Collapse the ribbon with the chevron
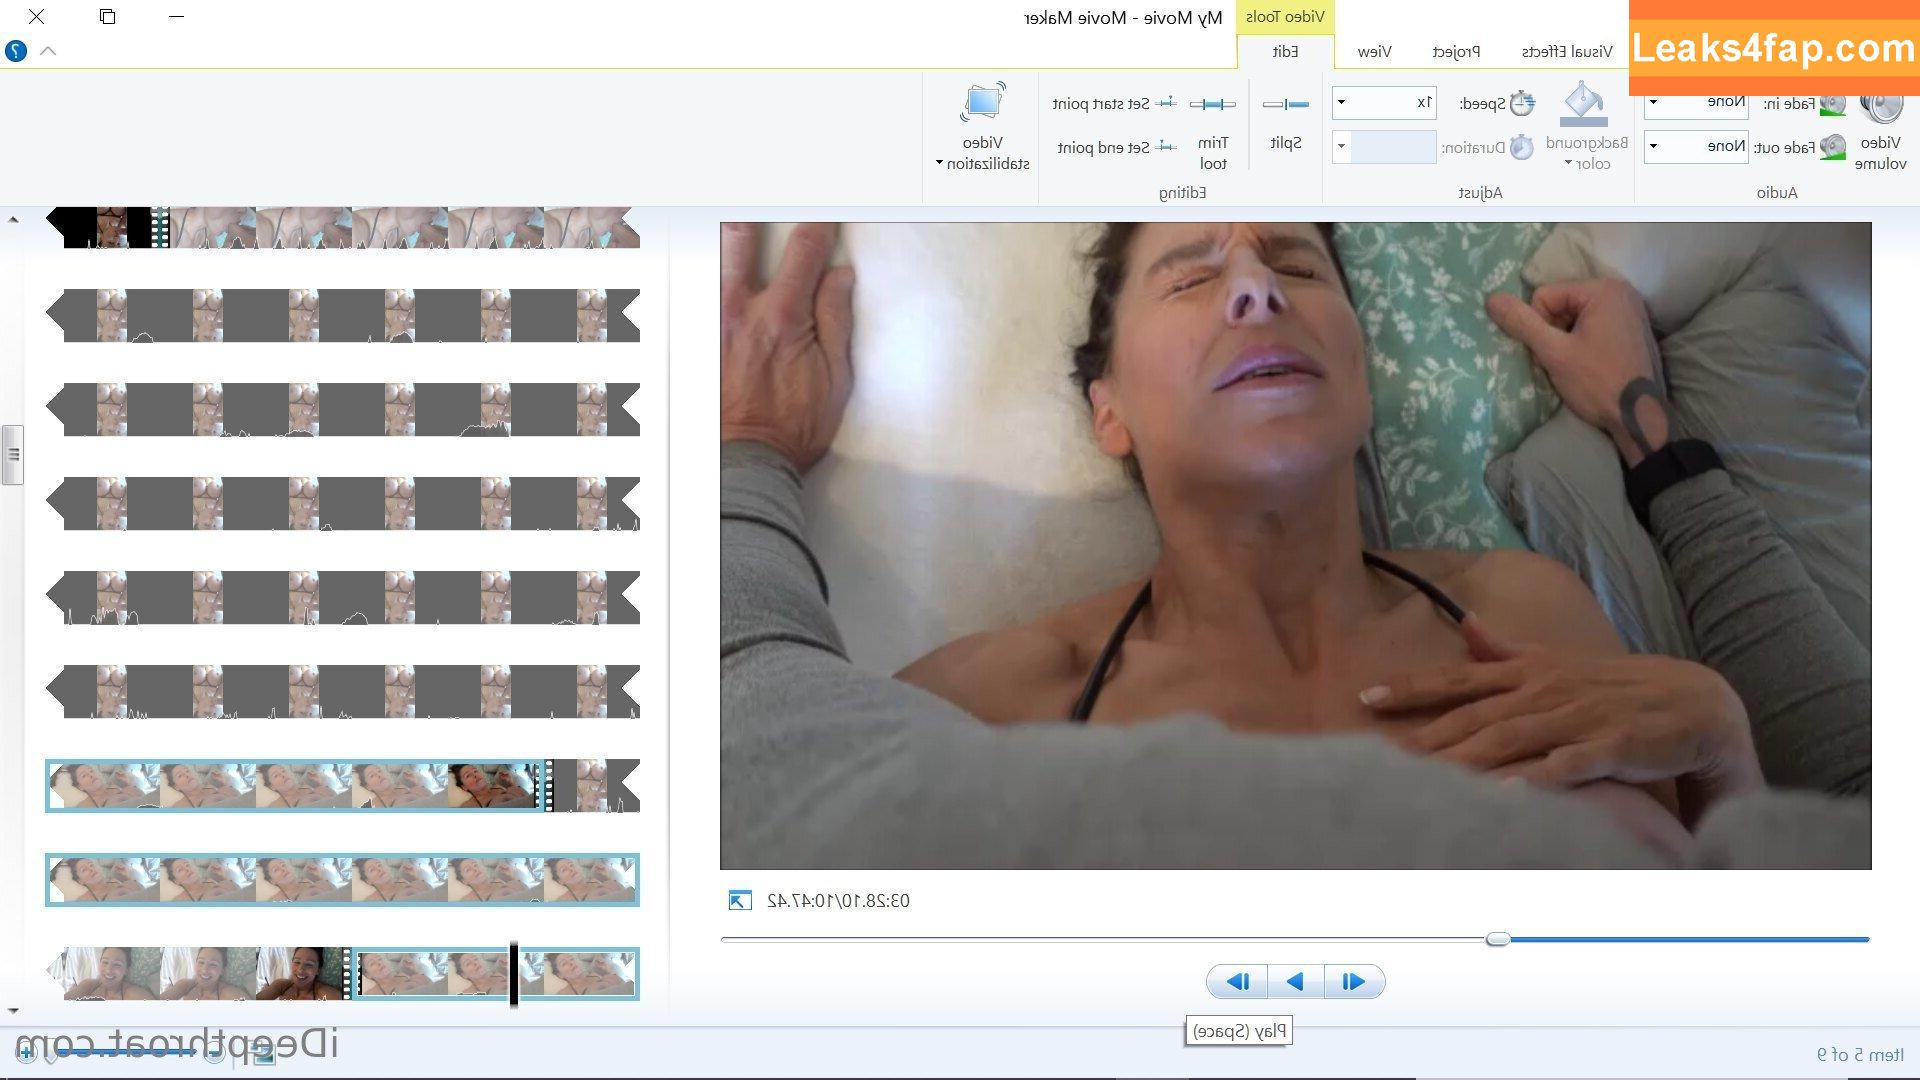1920x1080 pixels. (x=48, y=50)
